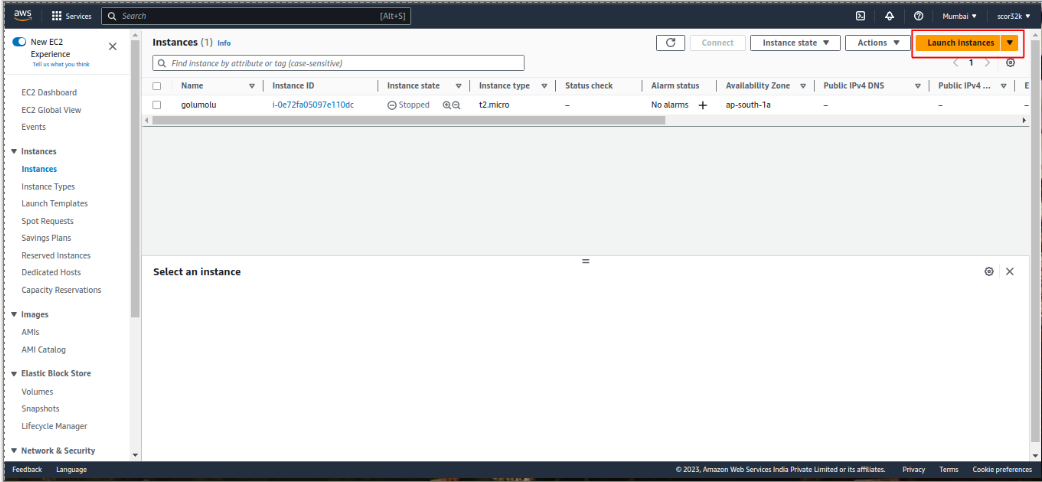This screenshot has height=482, width=1042.
Task: Collapse Elastic Block Store sidebar section
Action: pos(15,374)
